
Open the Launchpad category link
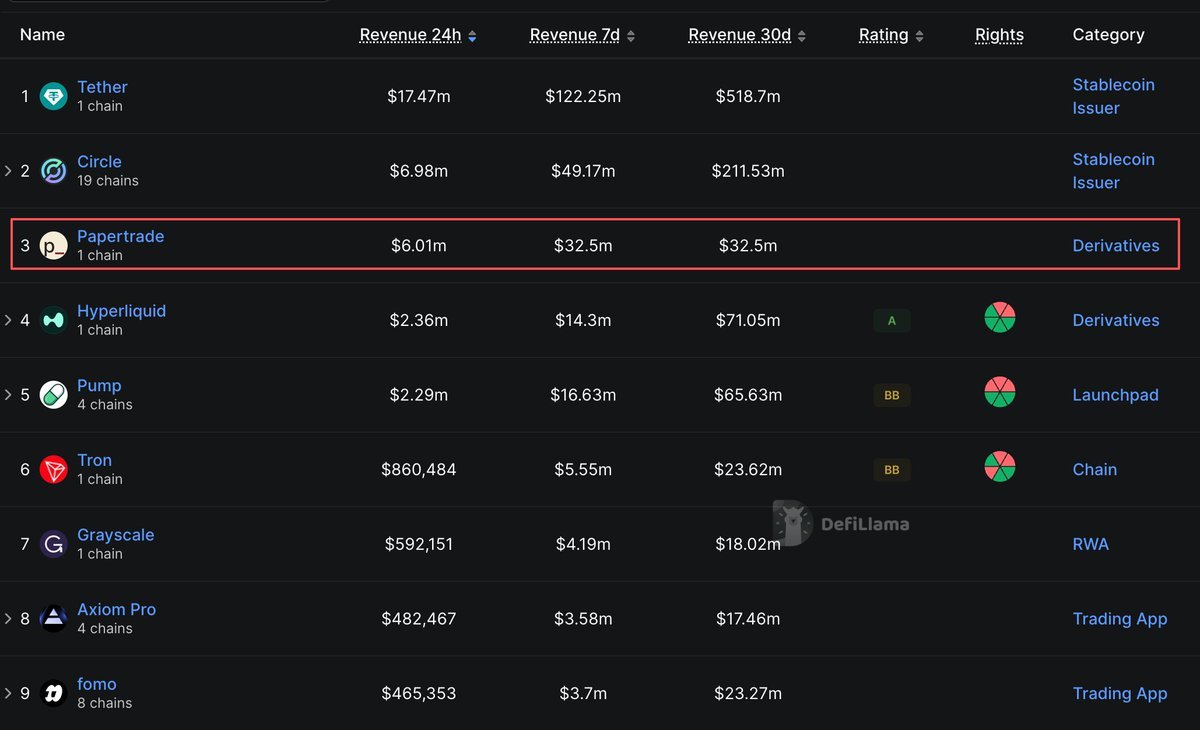(1115, 395)
